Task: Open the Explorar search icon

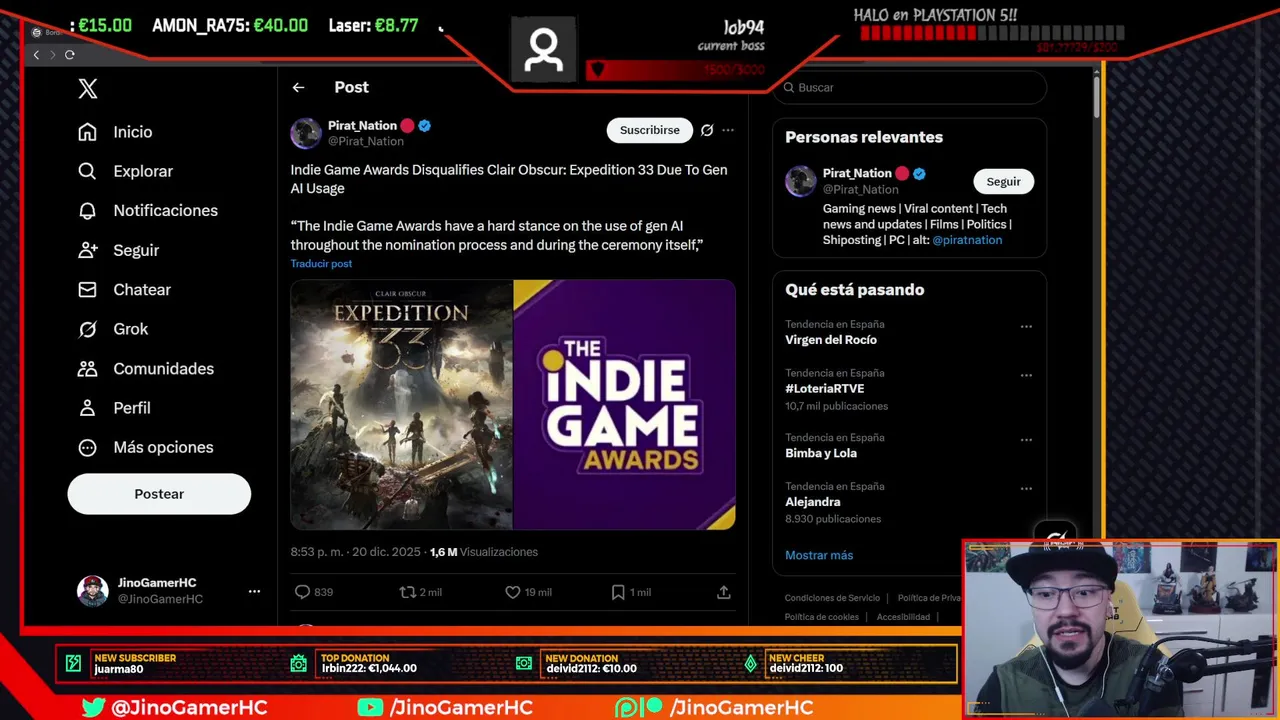Action: (88, 171)
